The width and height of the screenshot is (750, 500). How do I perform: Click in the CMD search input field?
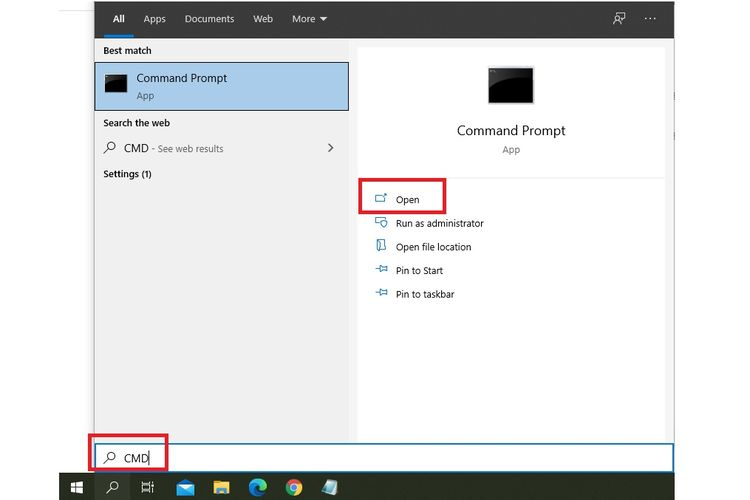point(400,458)
